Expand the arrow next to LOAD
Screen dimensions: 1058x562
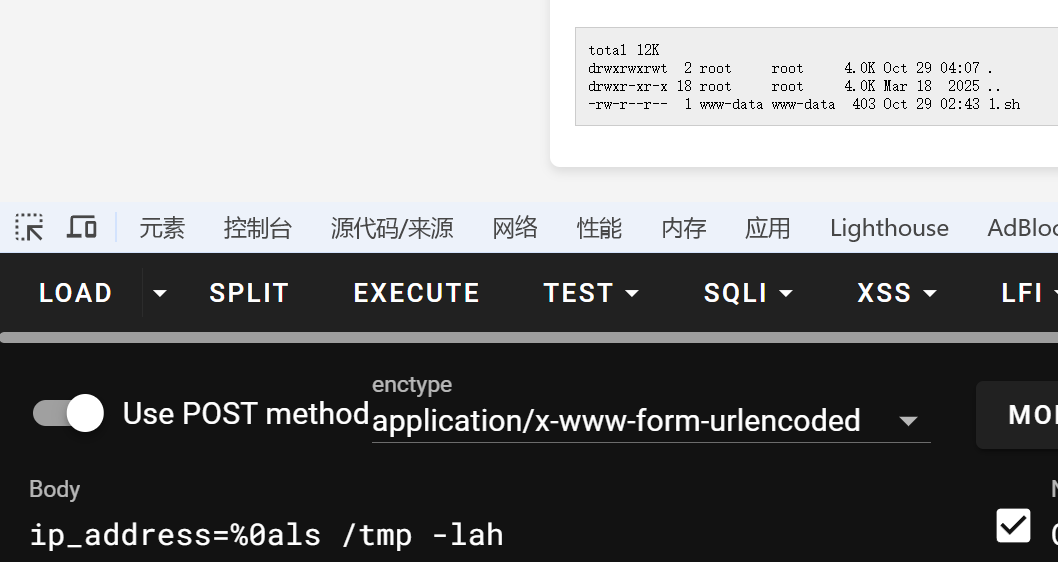[159, 293]
